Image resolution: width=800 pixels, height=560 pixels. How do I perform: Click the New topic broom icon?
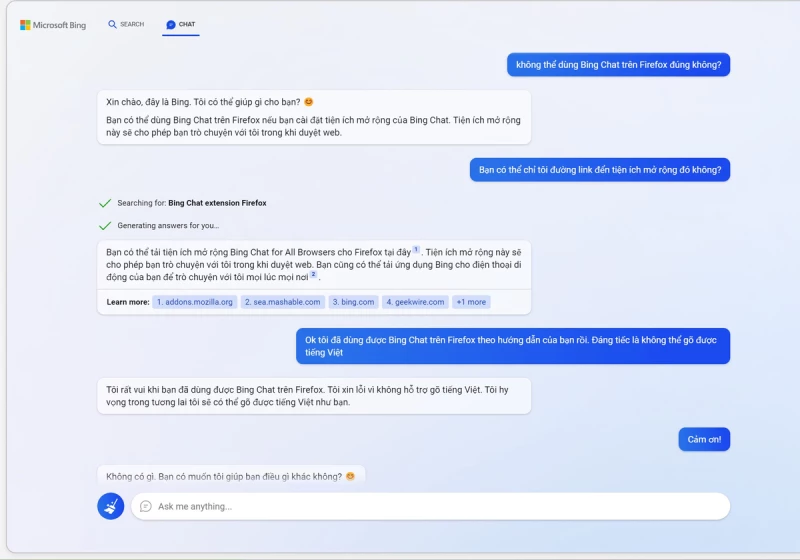pos(111,506)
